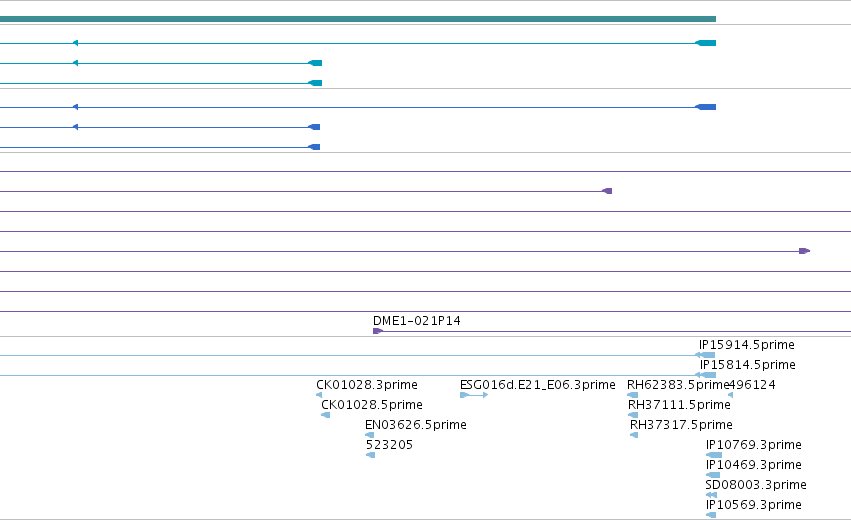Image resolution: width=851 pixels, height=520 pixels.
Task: Click the SD08003.3prime label
Action: tap(756, 485)
